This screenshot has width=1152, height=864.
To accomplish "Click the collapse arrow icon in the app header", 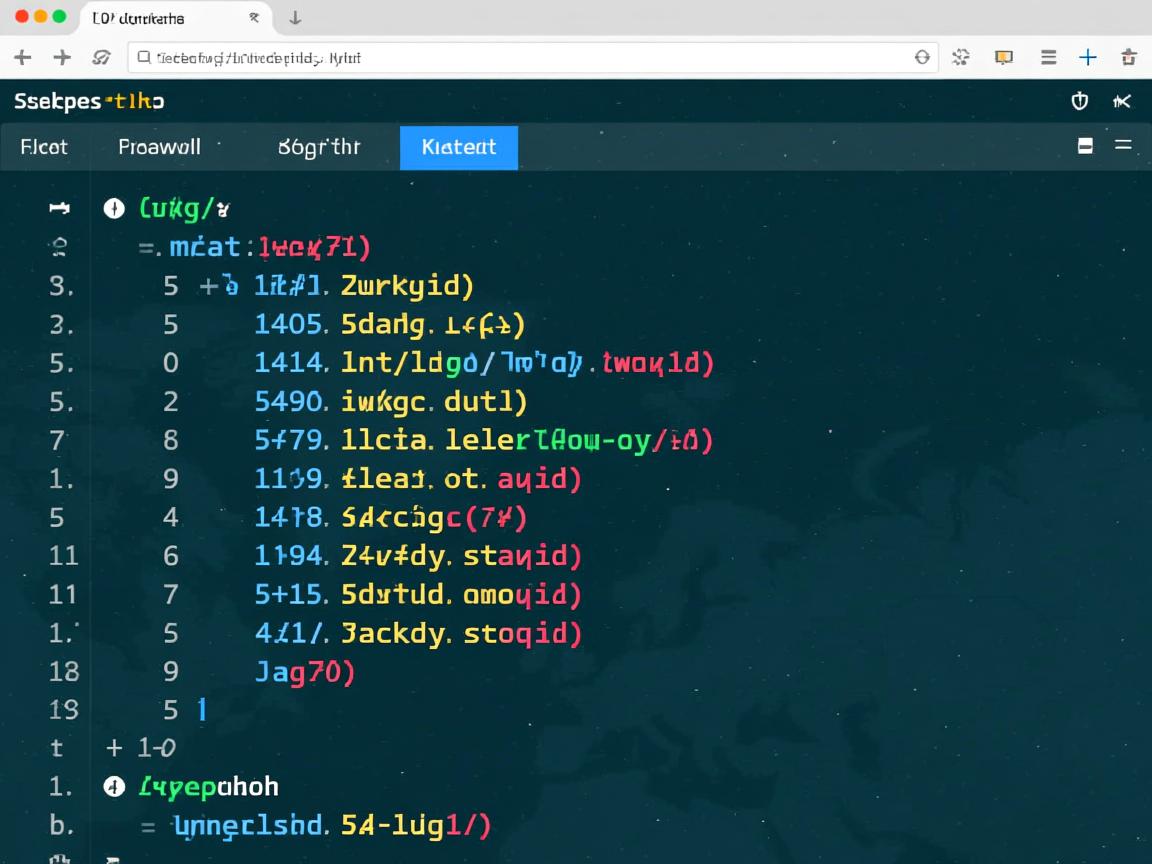I will pyautogui.click(x=1121, y=101).
